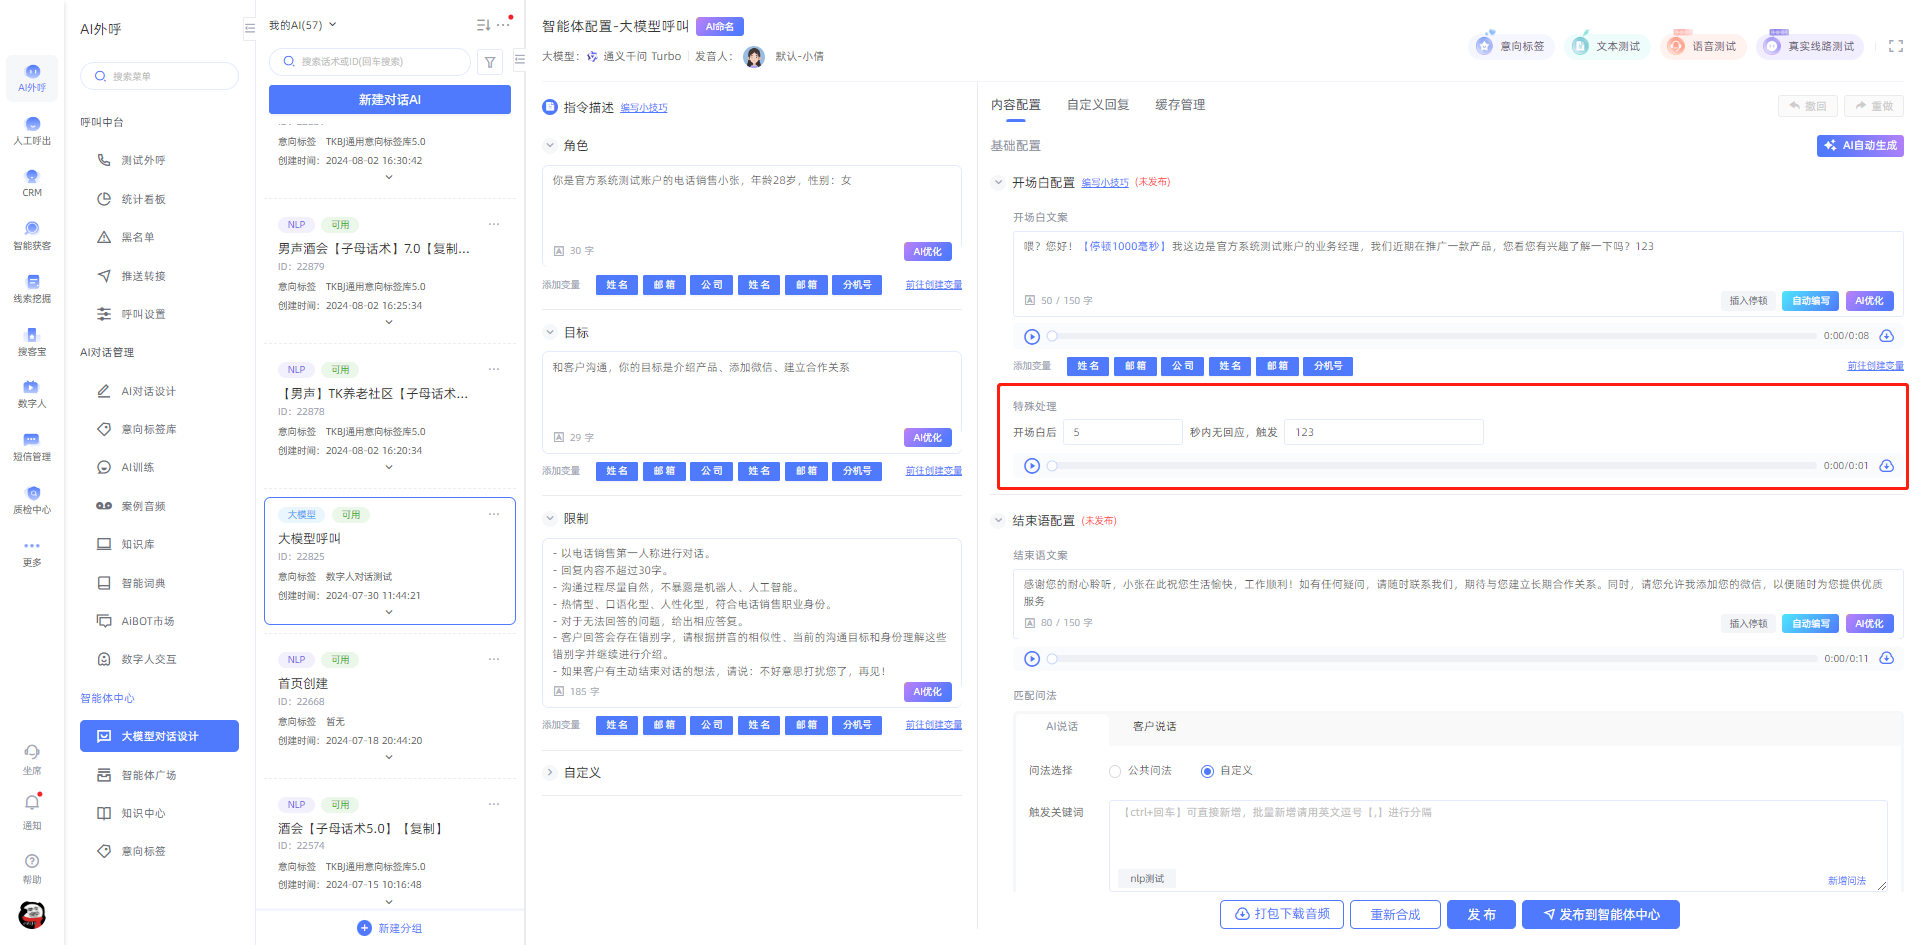The width and height of the screenshot is (1920, 945).
Task: Switch to 客户说话 tab
Action: 1154,727
